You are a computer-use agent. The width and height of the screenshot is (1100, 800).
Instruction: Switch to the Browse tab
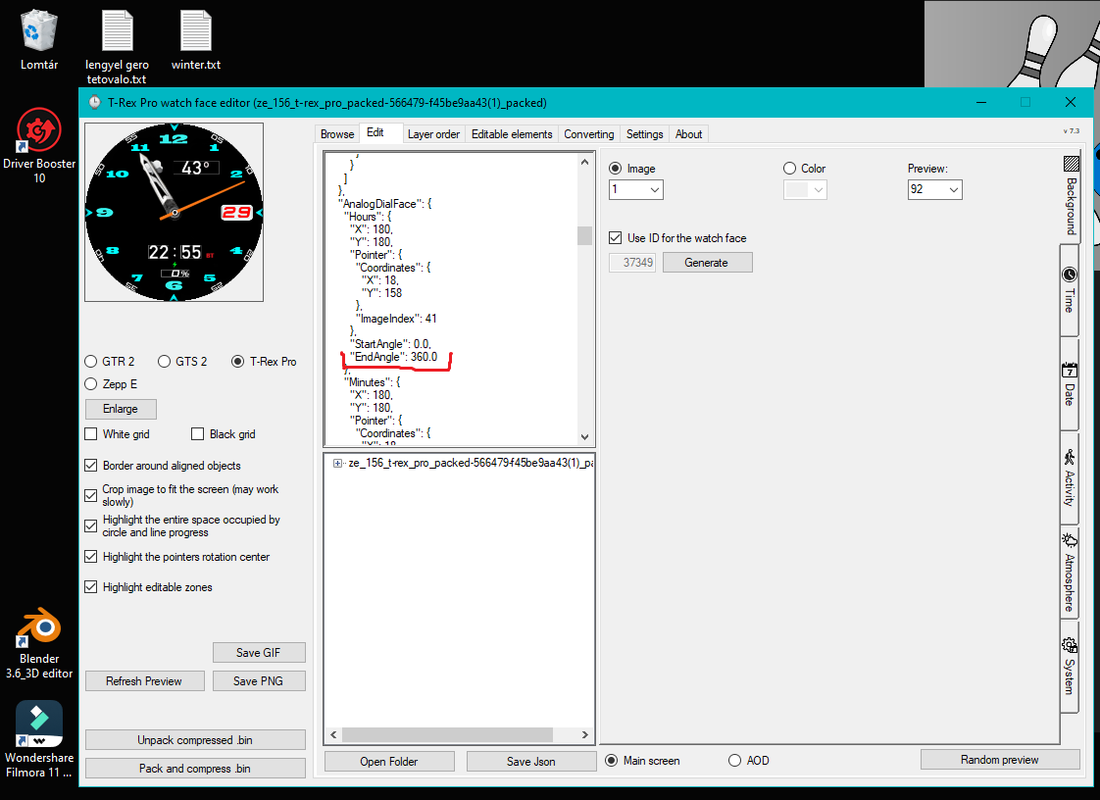pos(337,134)
